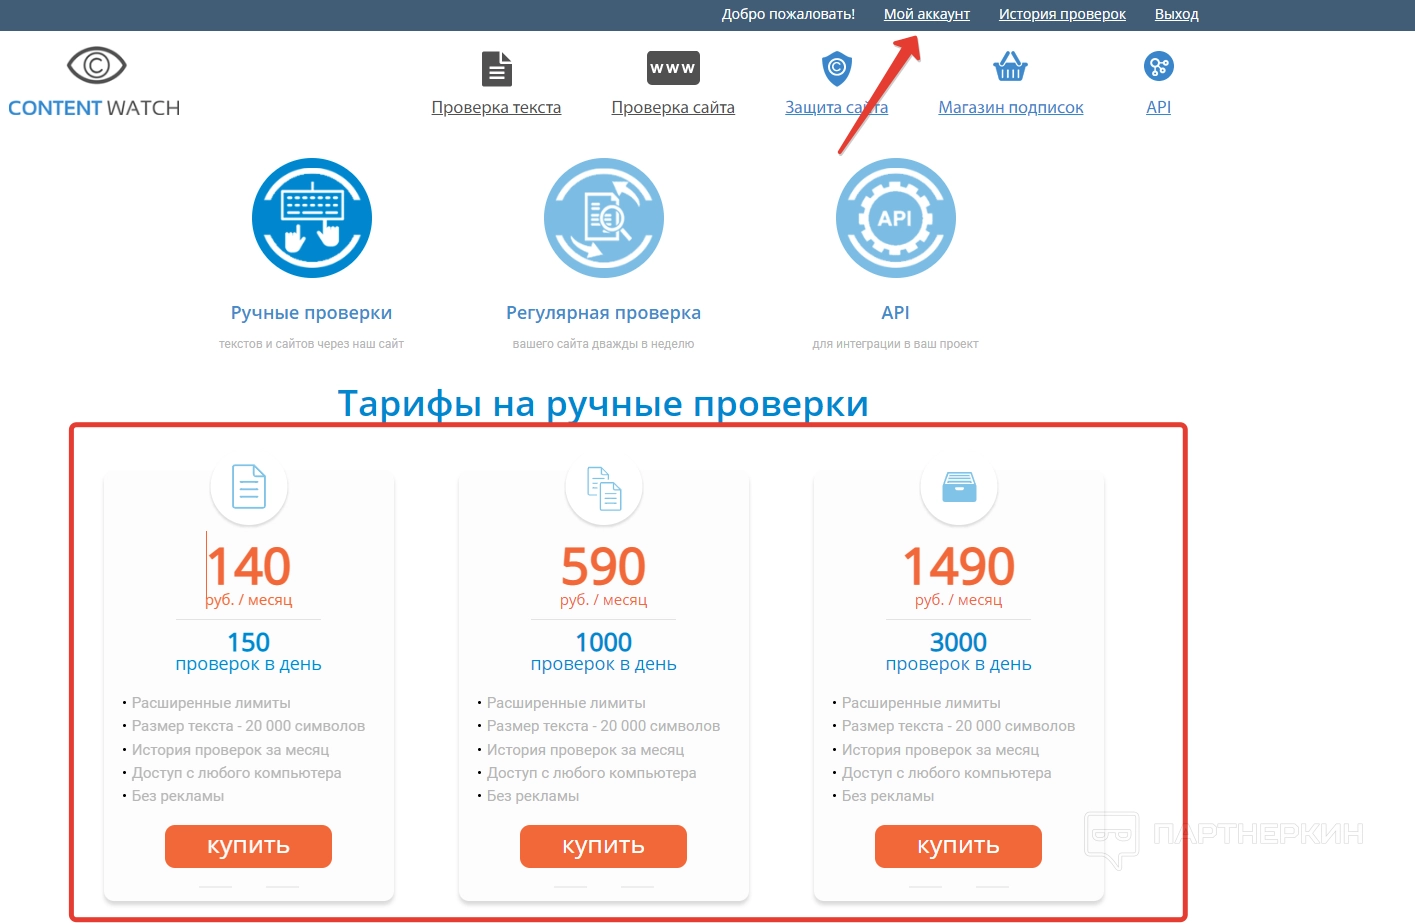Click '1000' daily checks number
Viewport: 1415px width, 923px height.
(604, 642)
